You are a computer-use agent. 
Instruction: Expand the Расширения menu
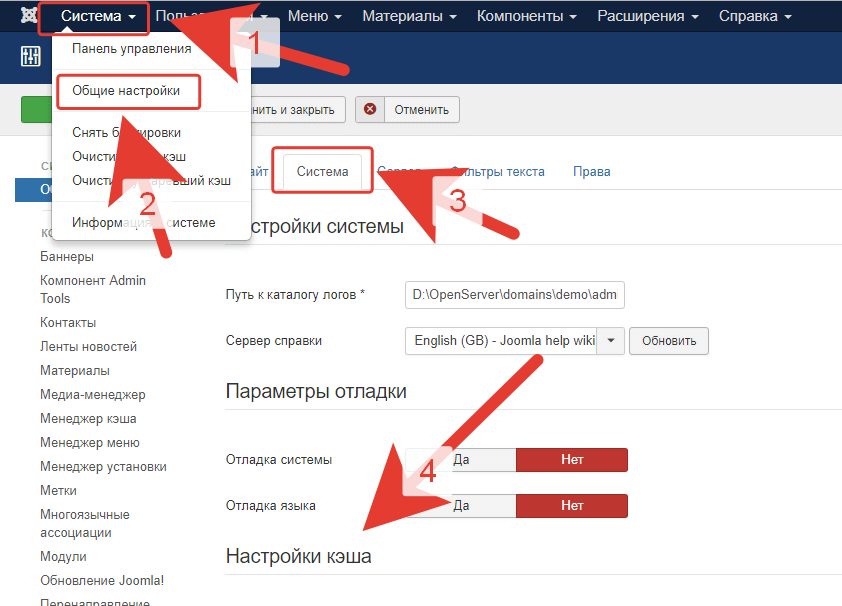click(647, 15)
